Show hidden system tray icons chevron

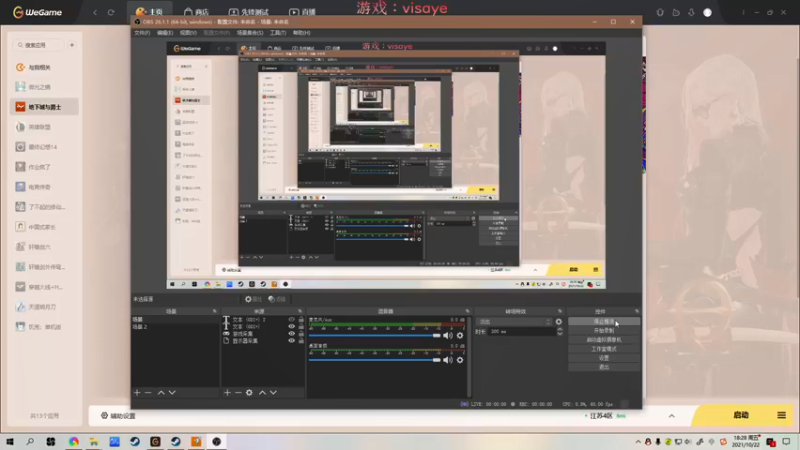tap(638, 442)
